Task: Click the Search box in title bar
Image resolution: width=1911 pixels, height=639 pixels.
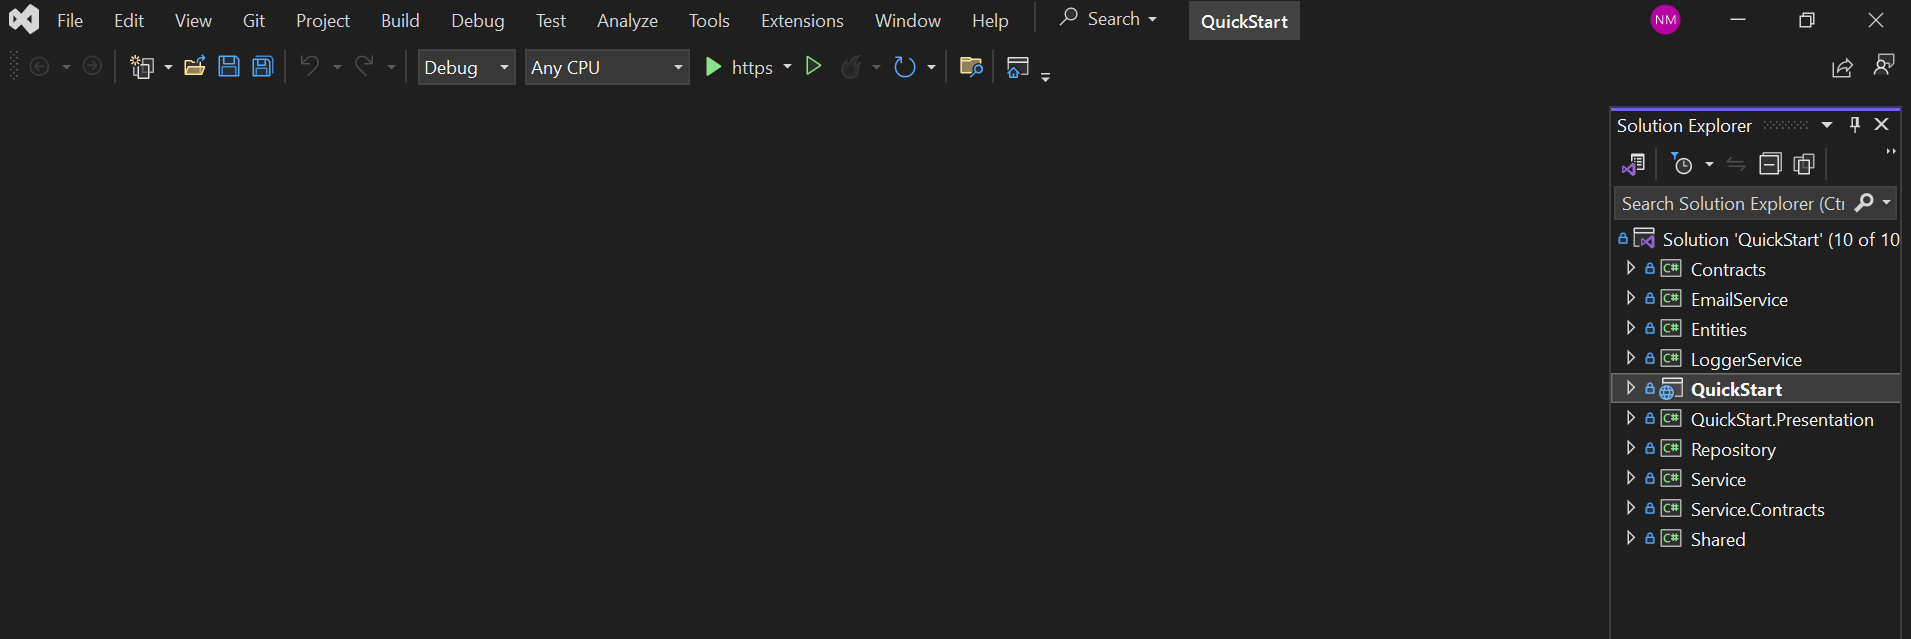Action: click(1108, 19)
